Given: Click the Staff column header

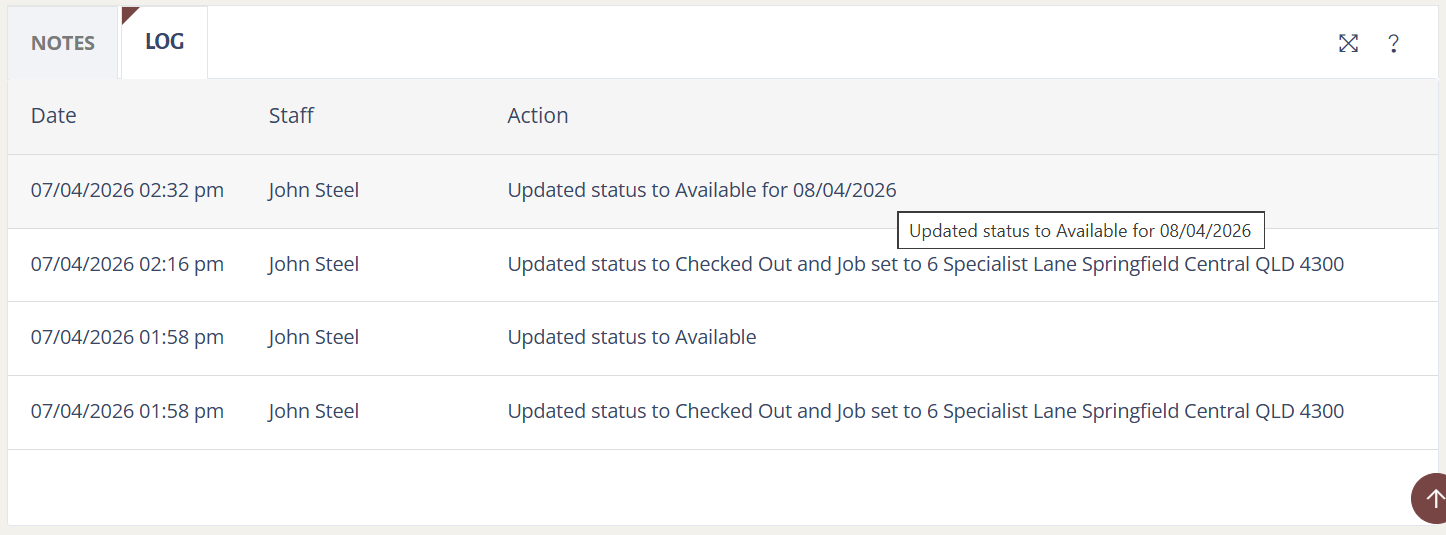Looking at the screenshot, I should (291, 115).
